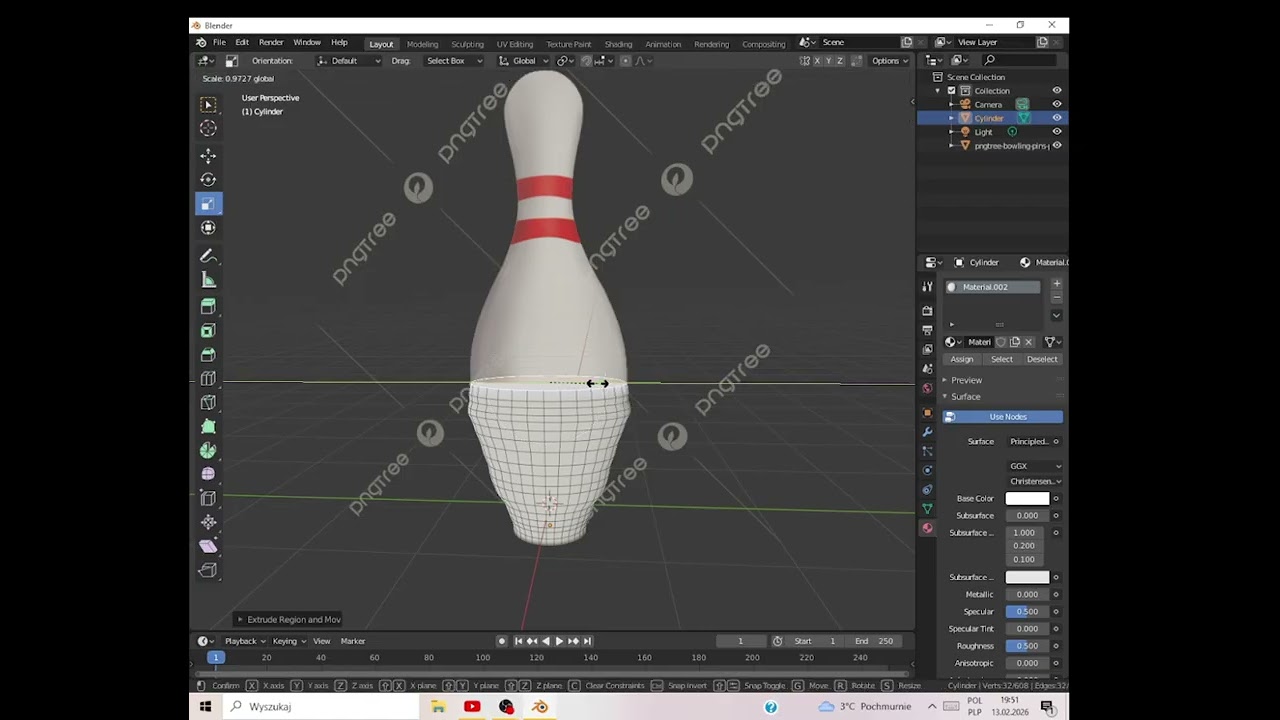The width and height of the screenshot is (1280, 720).
Task: Open the Drag Select Box dropdown
Action: click(454, 61)
